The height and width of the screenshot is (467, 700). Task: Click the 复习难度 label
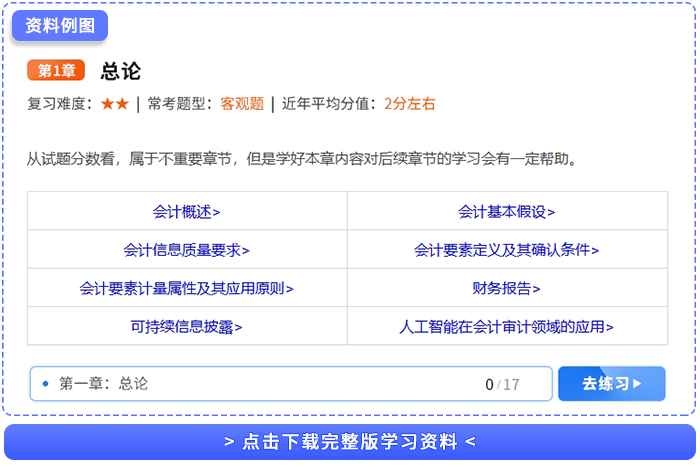click(59, 104)
